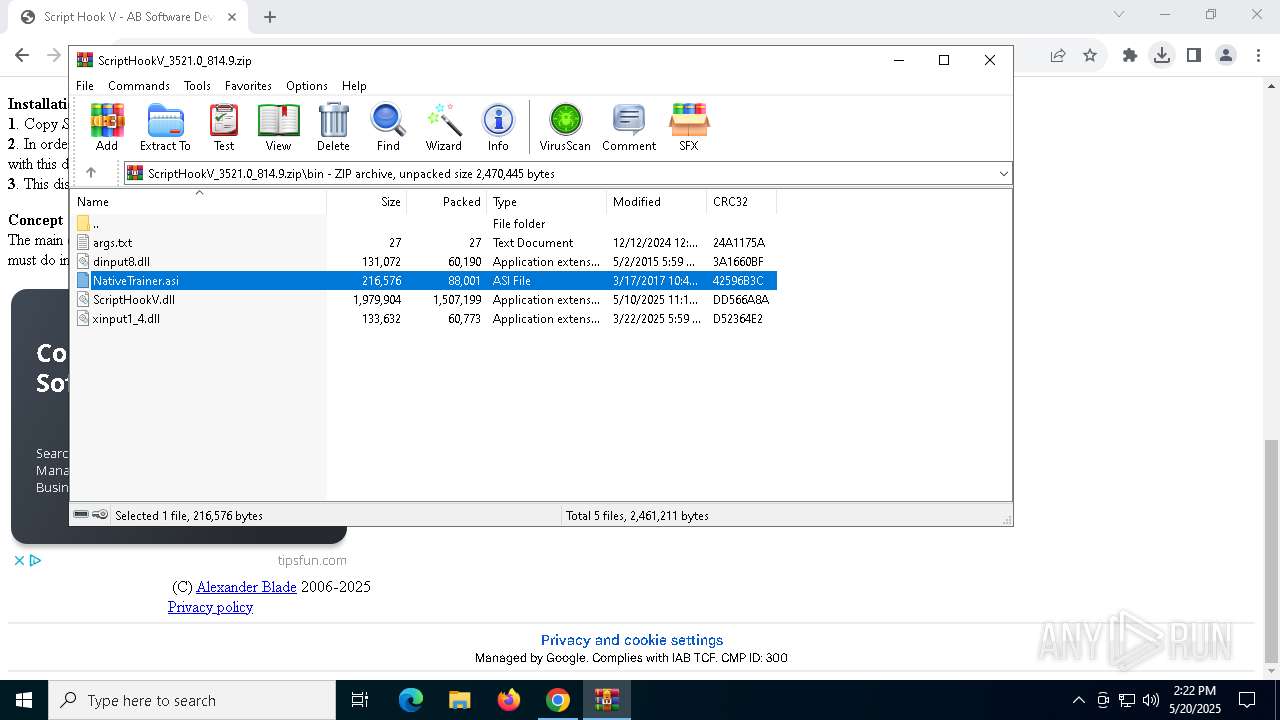Viewport: 1280px width, 720px height.
Task: Sort files by the Type column
Action: pos(546,201)
